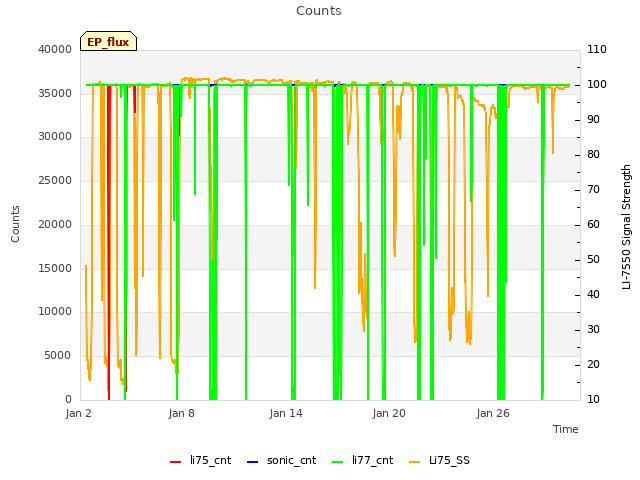Click the Jan 26 tick label
Viewport: 640px width, 480px height.
click(x=493, y=413)
